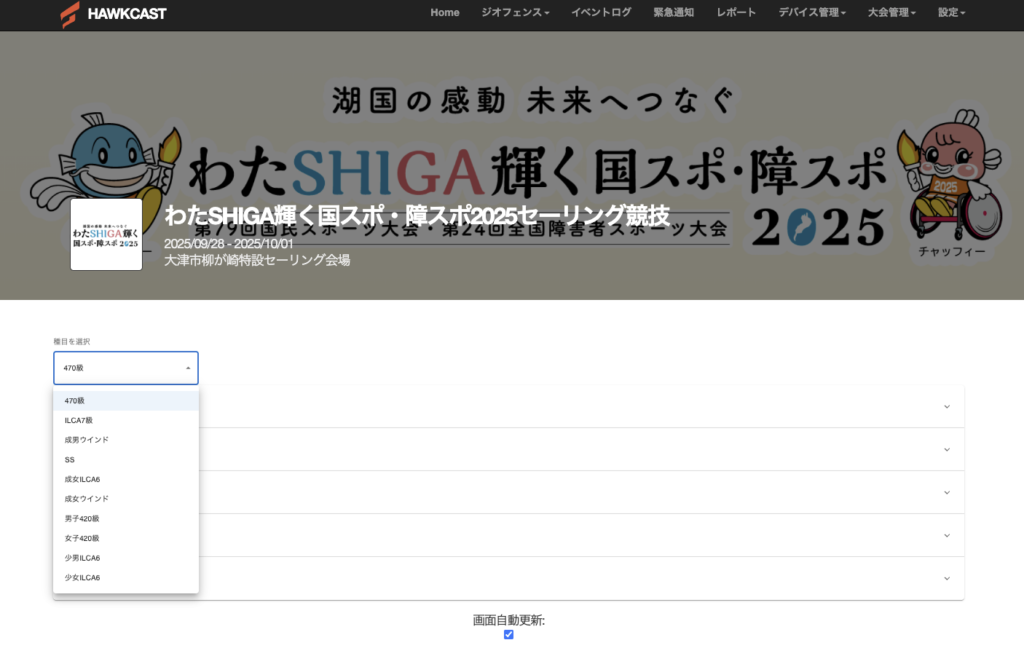The height and width of the screenshot is (648, 1024).
Task: Expand the topmost accordion row chevron
Action: tap(946, 407)
